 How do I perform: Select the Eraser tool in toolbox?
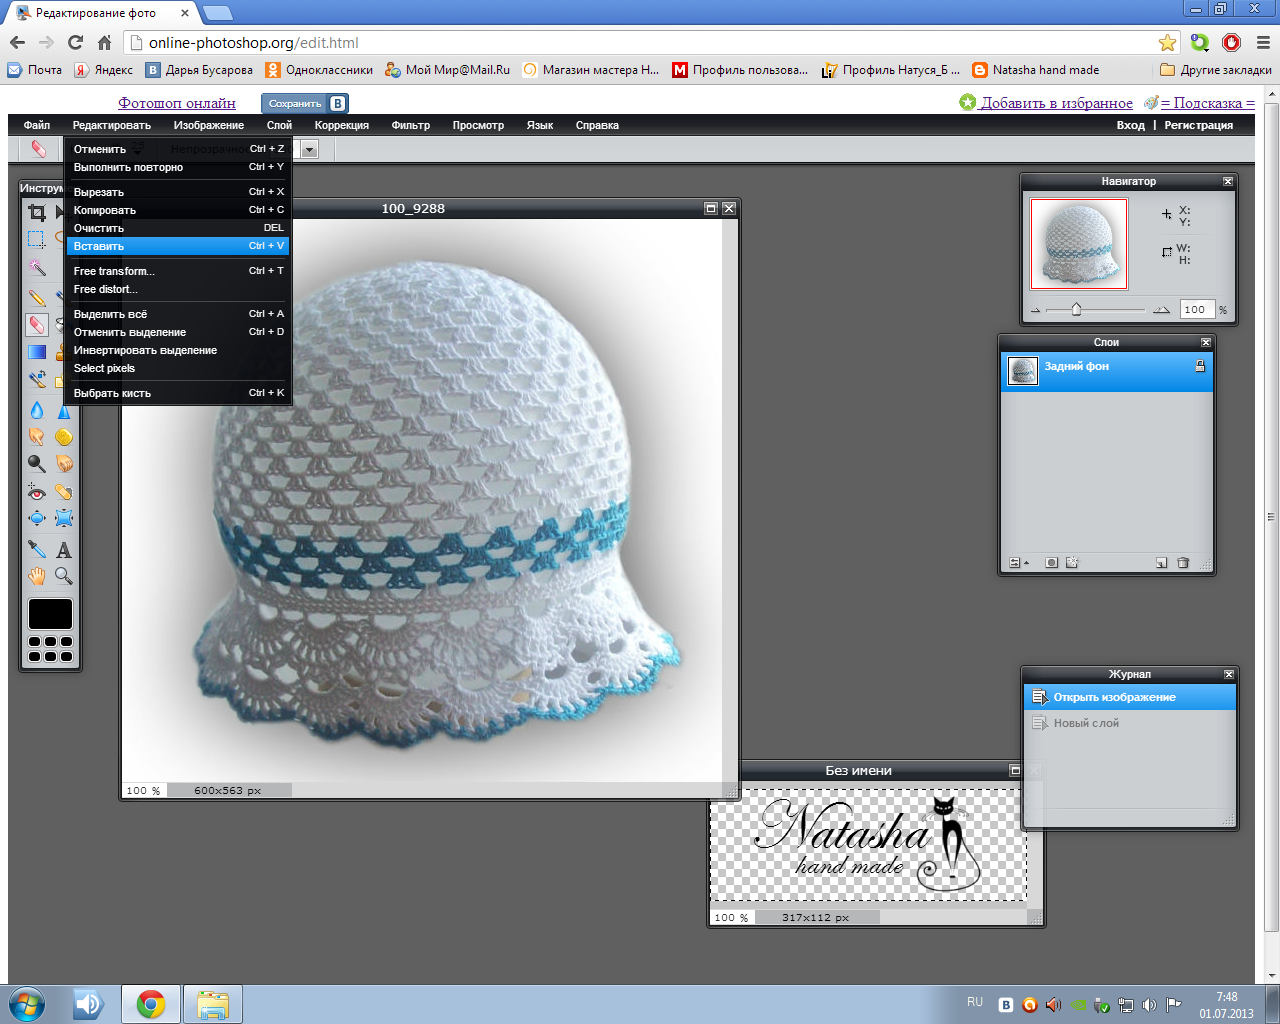pyautogui.click(x=37, y=325)
